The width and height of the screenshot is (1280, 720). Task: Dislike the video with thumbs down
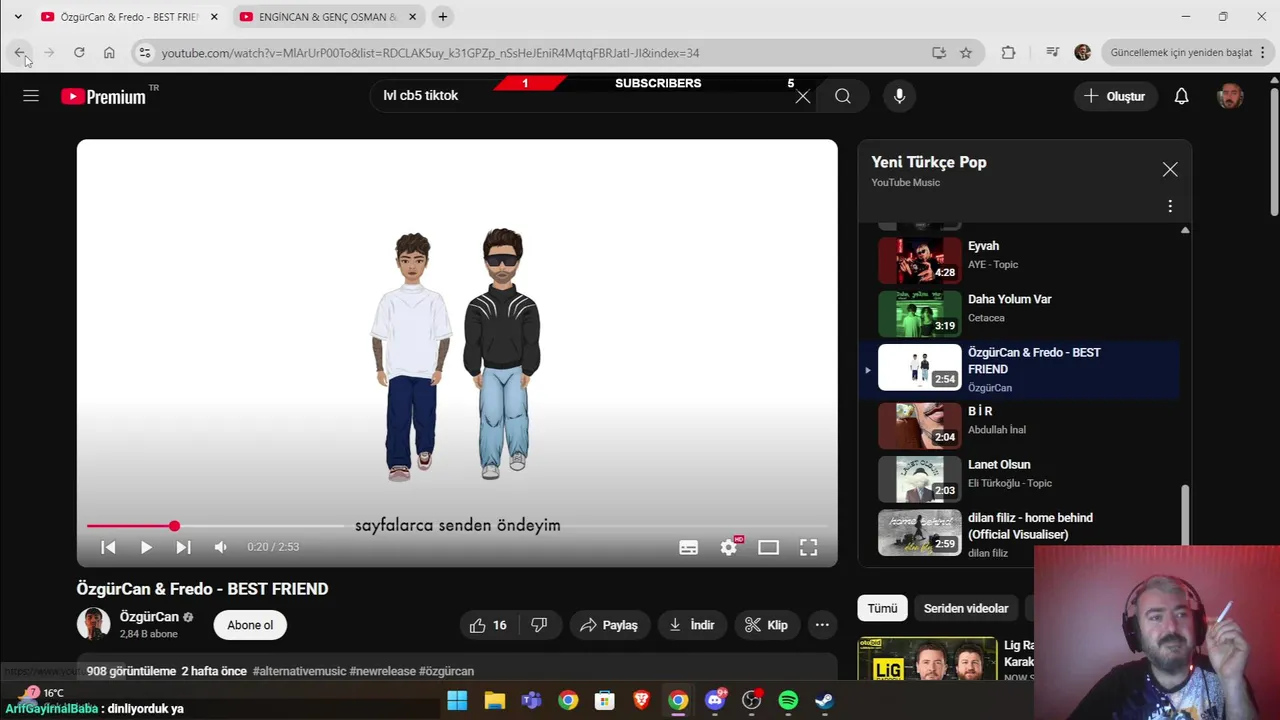pyautogui.click(x=539, y=625)
